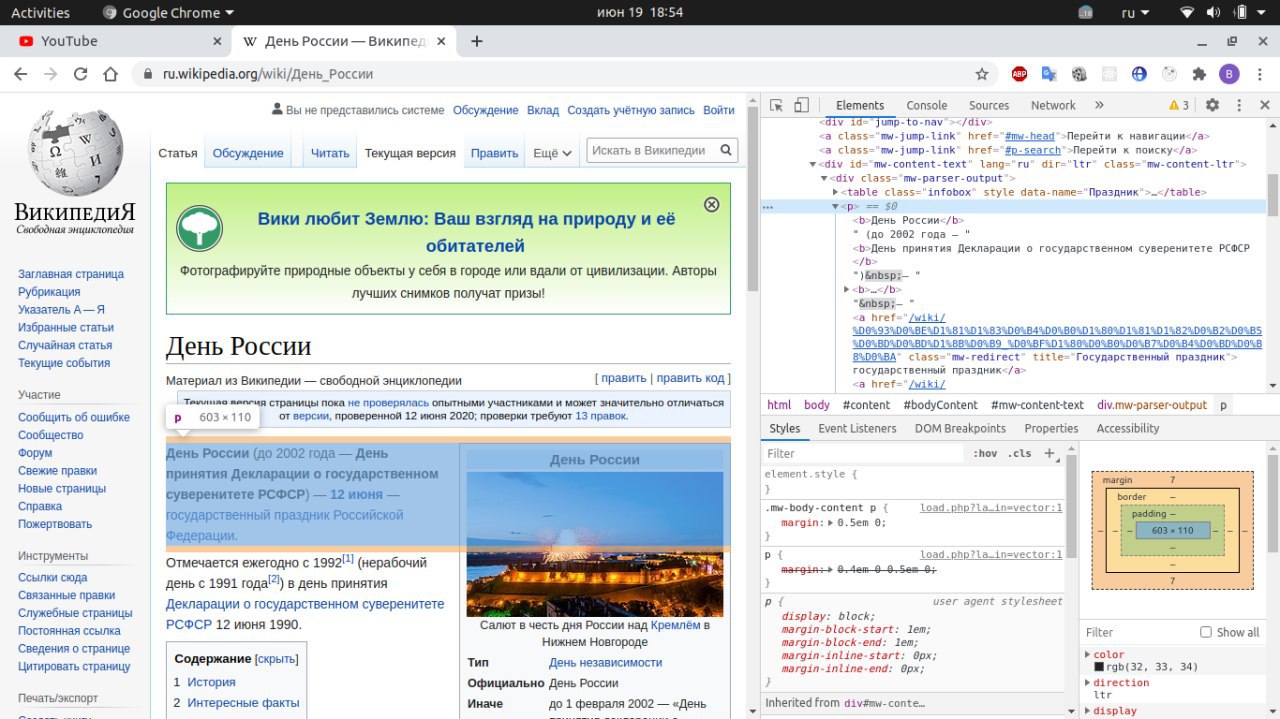Collapse the div mw-parser-output node
Viewport: 1280px width, 719px height.
pos(825,178)
